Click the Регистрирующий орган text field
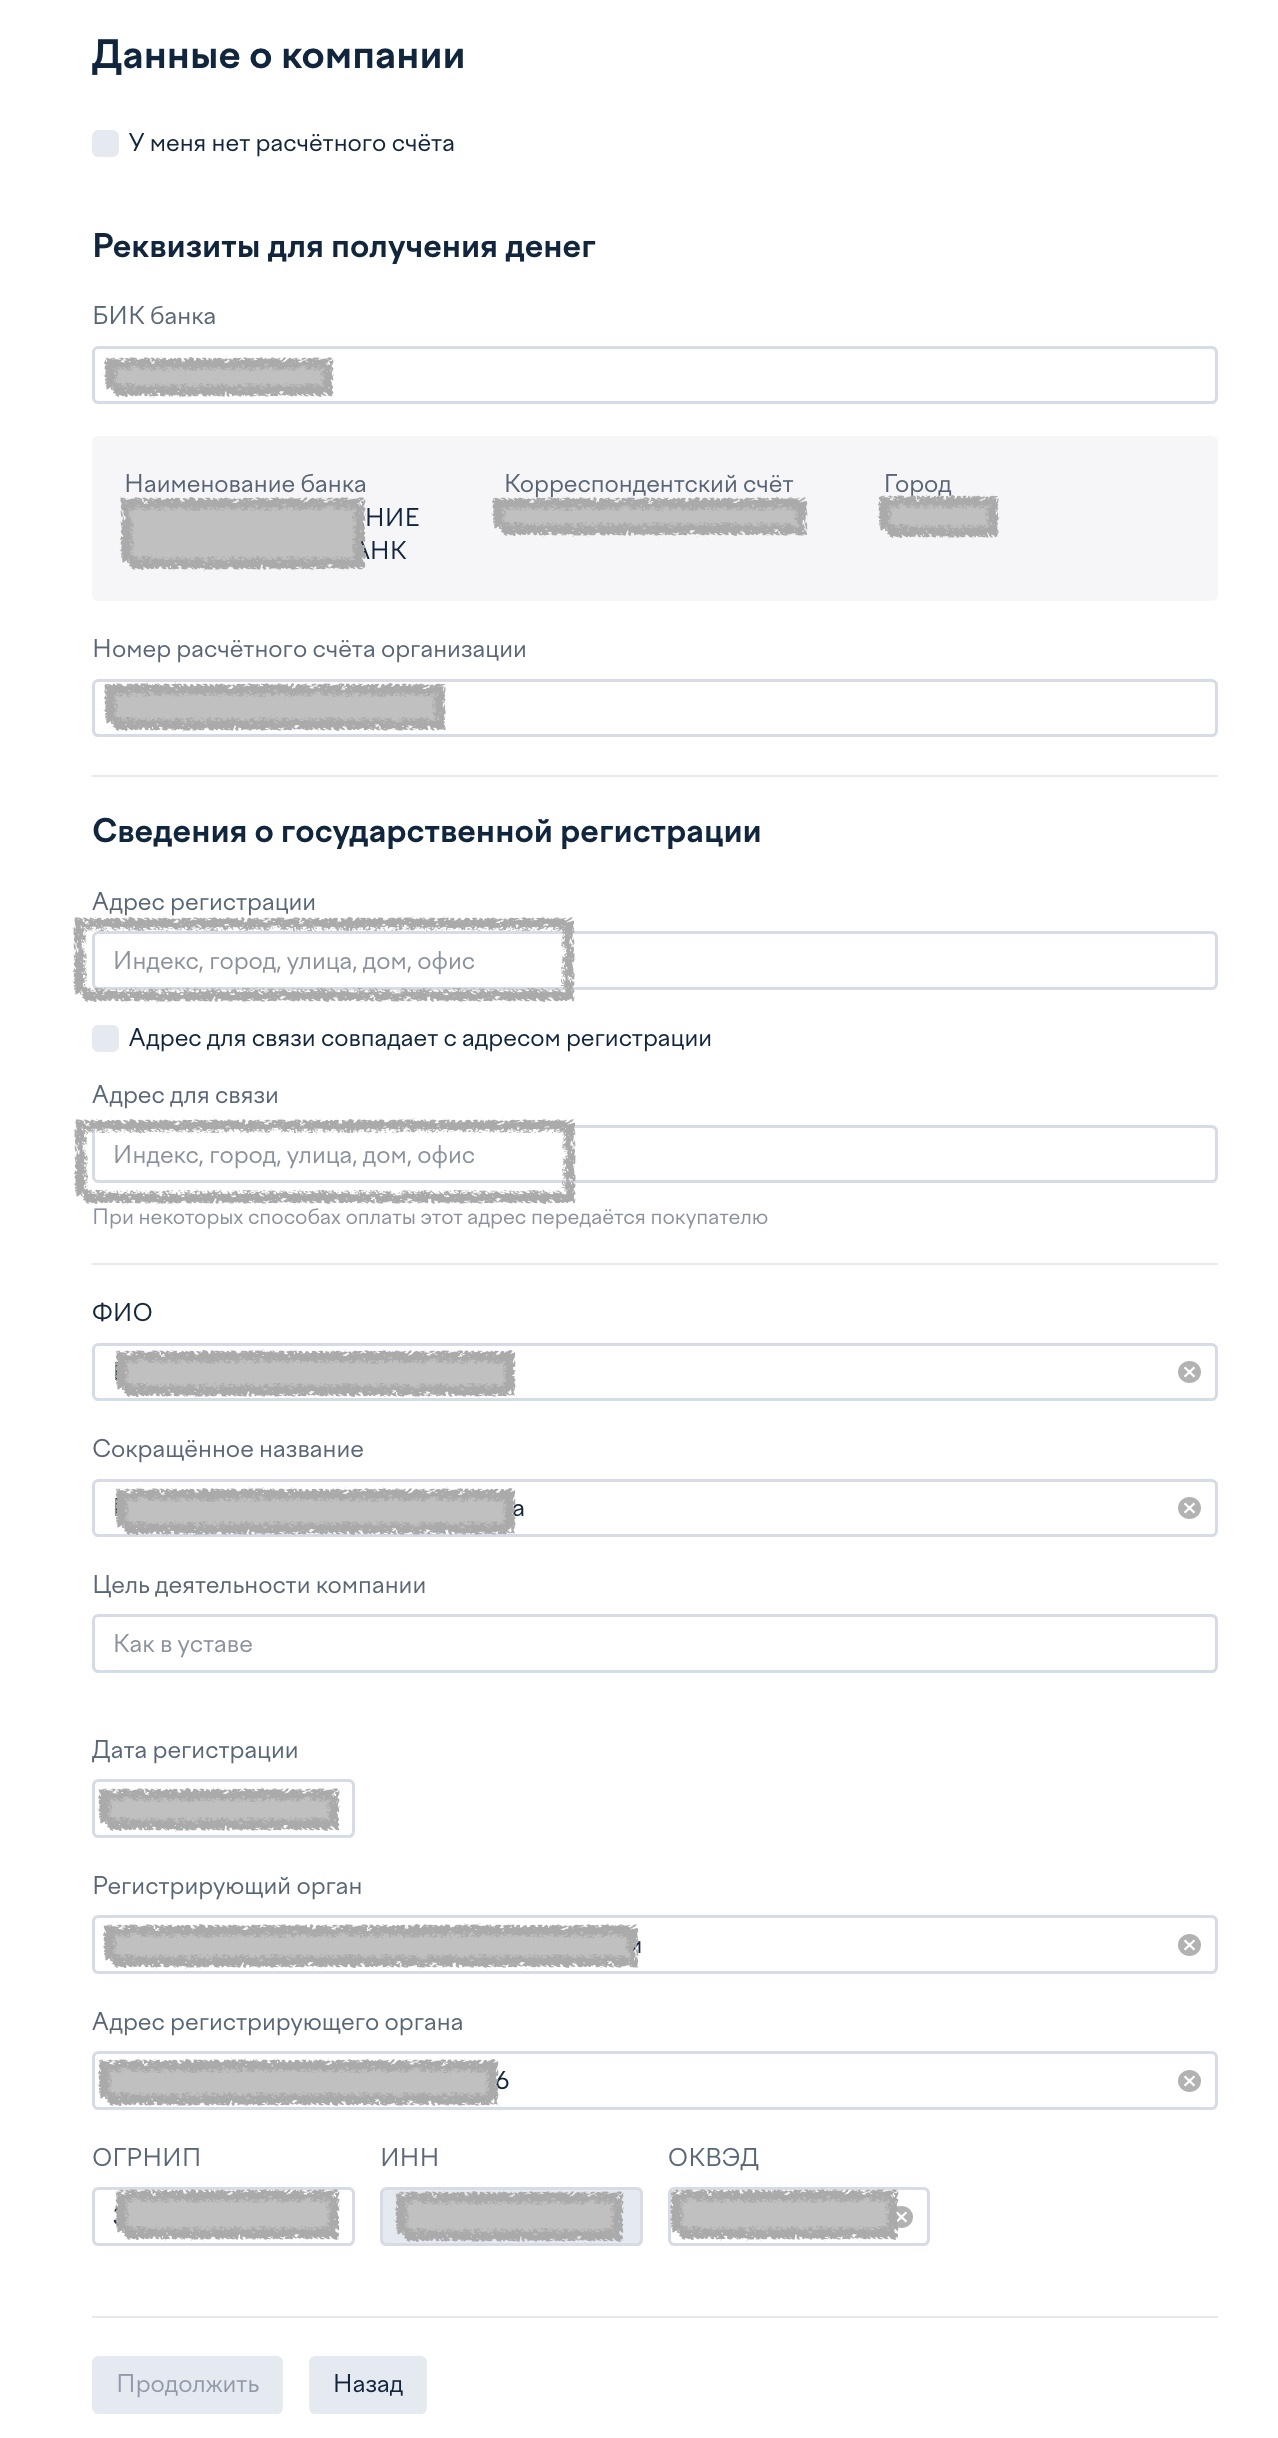Screen dimensions: 1278x2438 655,1944
